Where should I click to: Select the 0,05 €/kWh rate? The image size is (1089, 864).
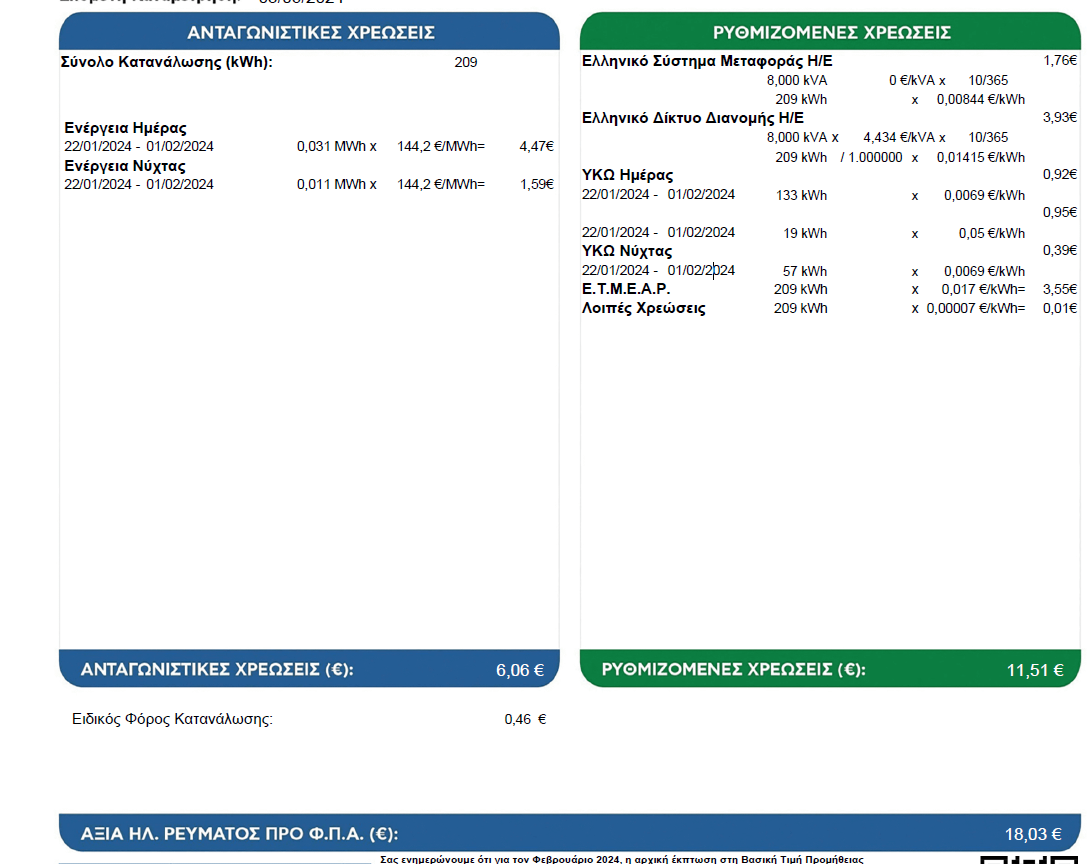(x=992, y=233)
